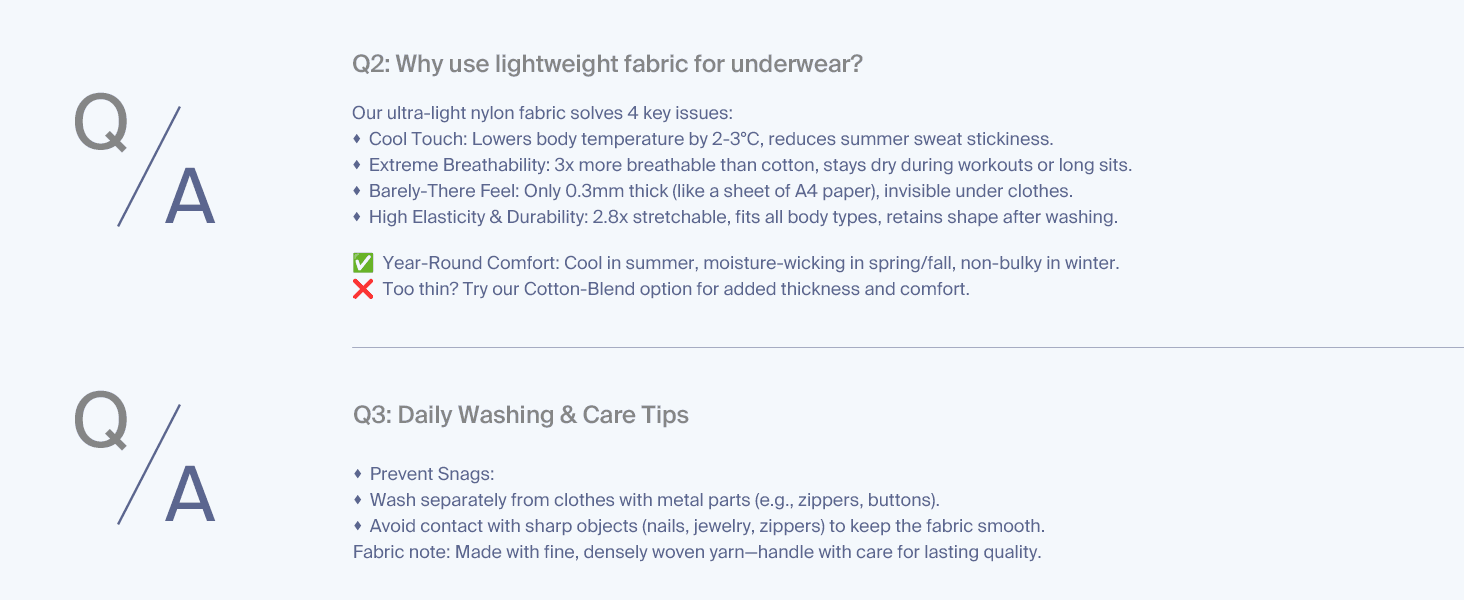Click the diamond bullet before Cool Touch

click(357, 139)
